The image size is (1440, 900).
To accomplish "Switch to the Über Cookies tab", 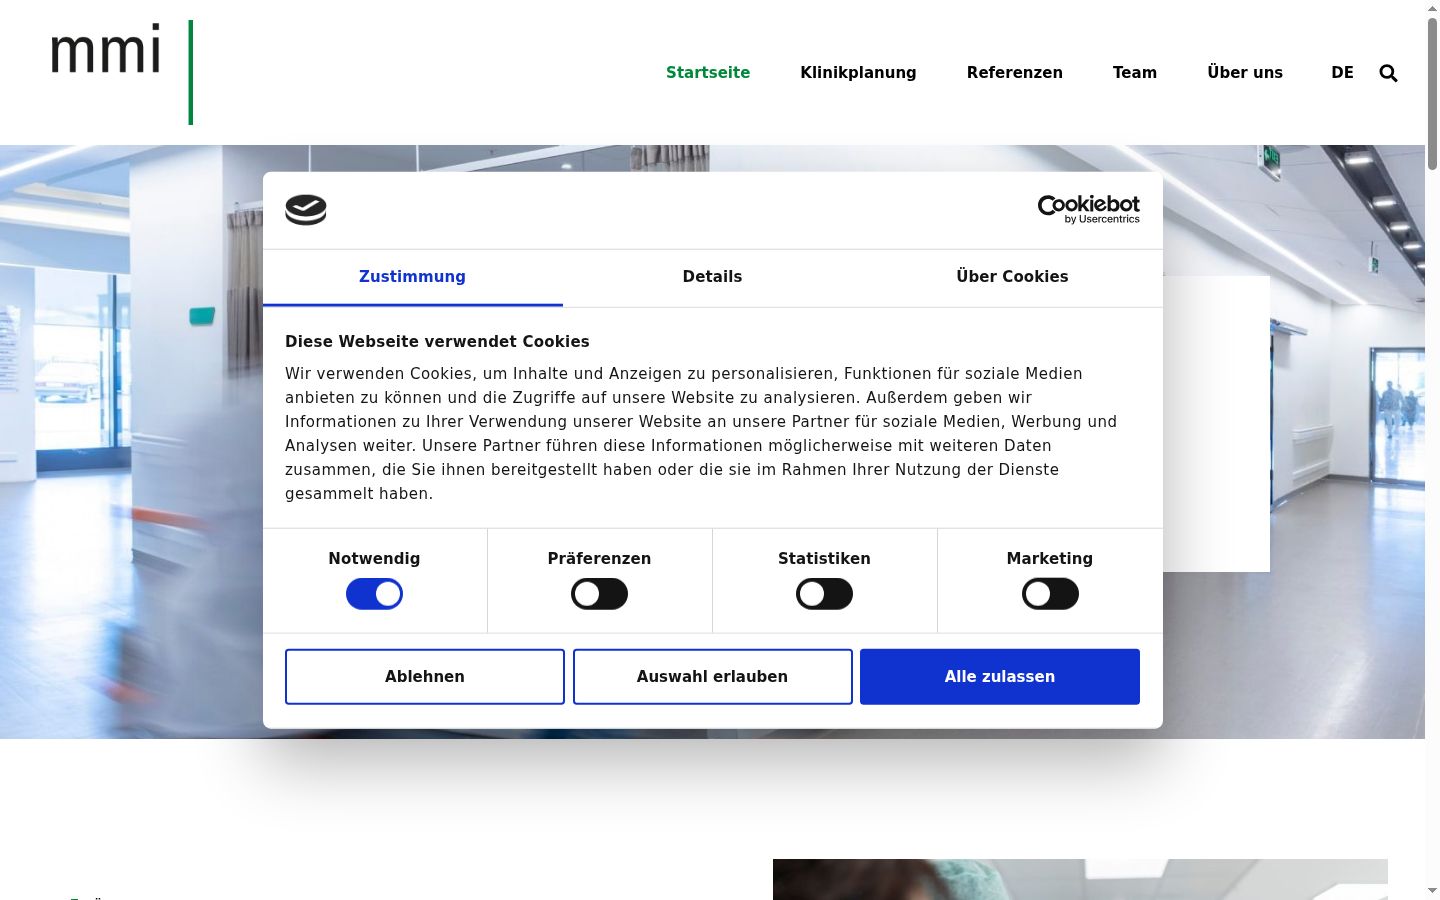I will [x=1012, y=277].
